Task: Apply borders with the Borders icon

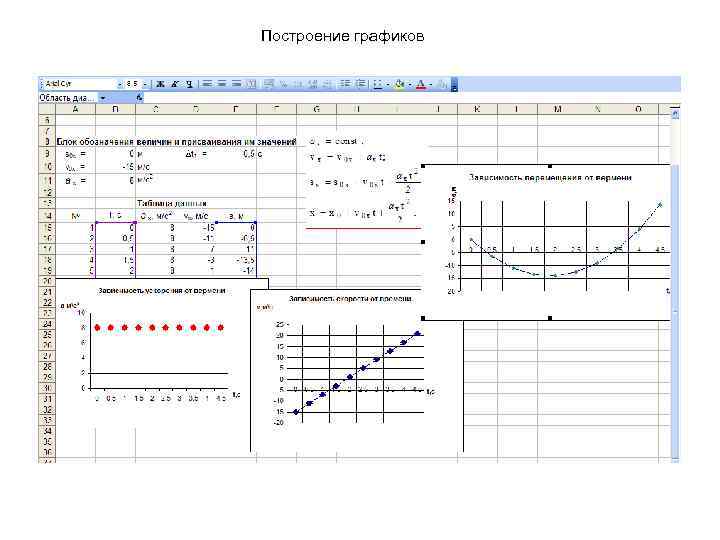Action: pyautogui.click(x=378, y=84)
